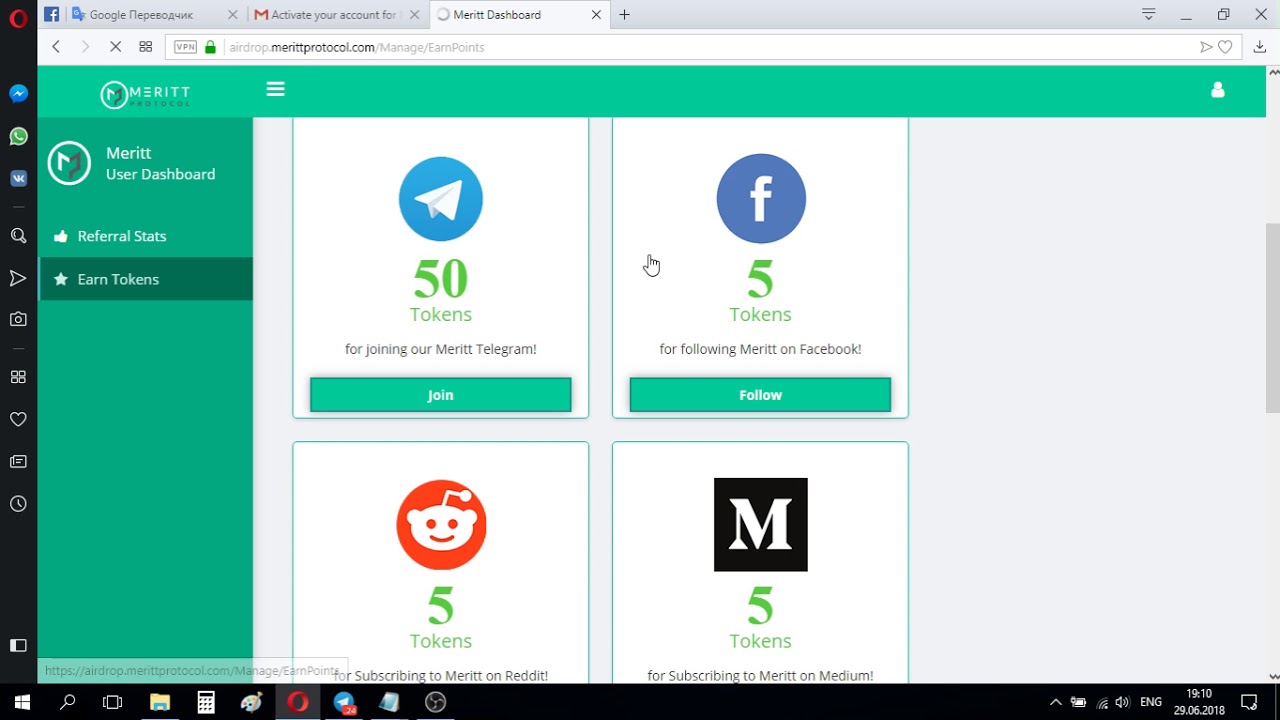The height and width of the screenshot is (720, 1280).
Task: Toggle the VPN badge in address bar
Action: 185,47
